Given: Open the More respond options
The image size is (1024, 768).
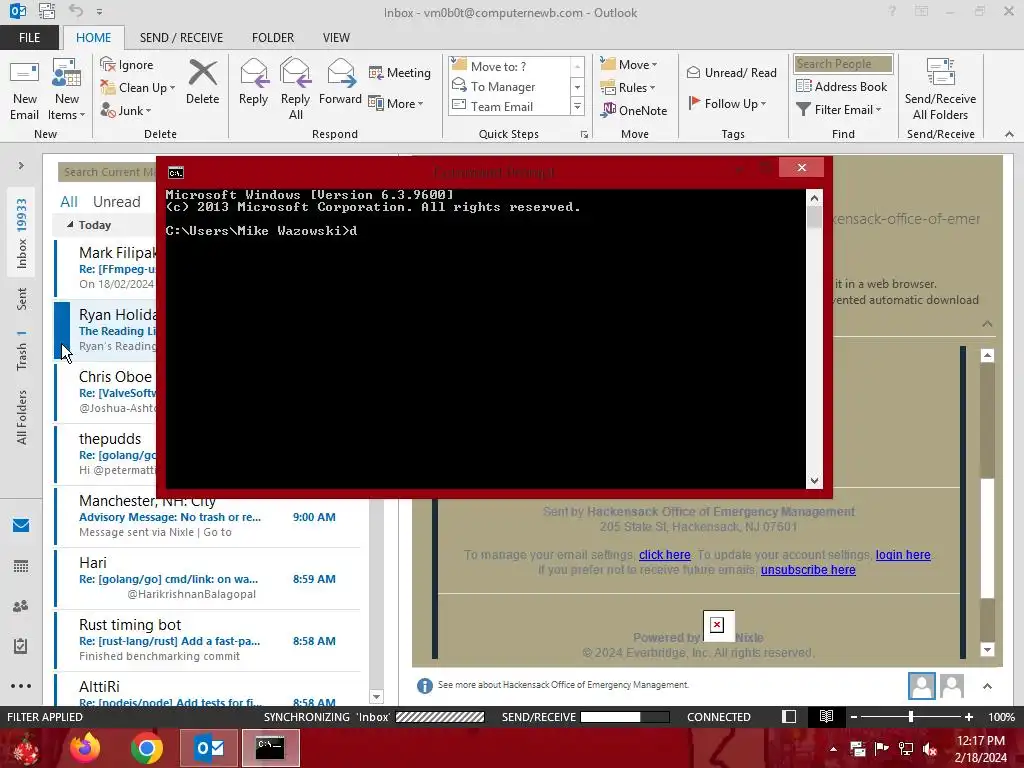Looking at the screenshot, I should [396, 103].
